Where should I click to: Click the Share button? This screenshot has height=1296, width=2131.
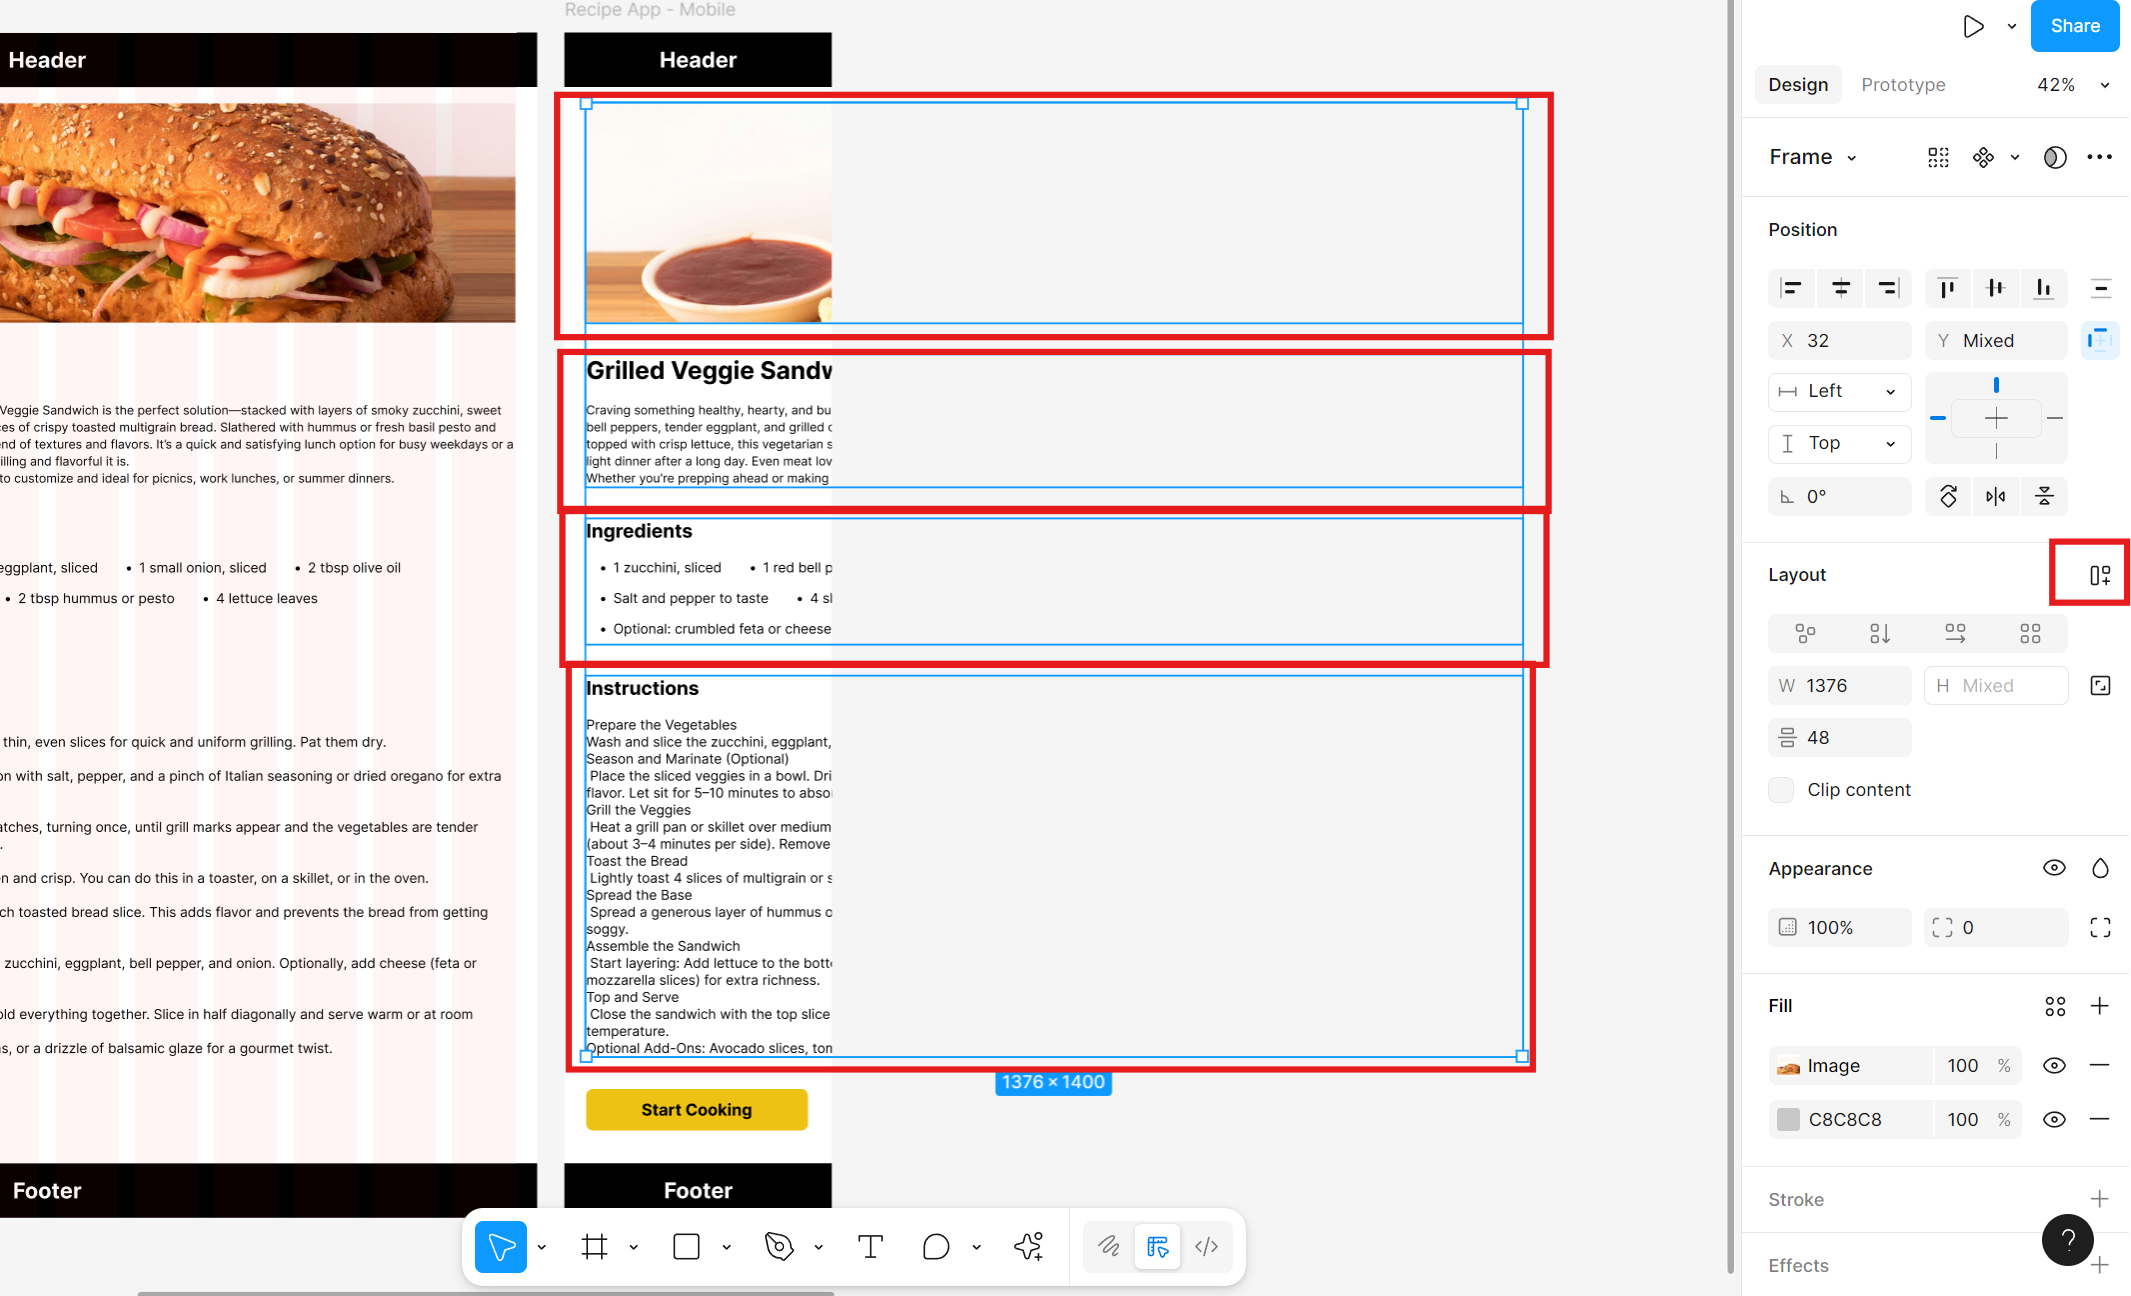tap(2074, 26)
